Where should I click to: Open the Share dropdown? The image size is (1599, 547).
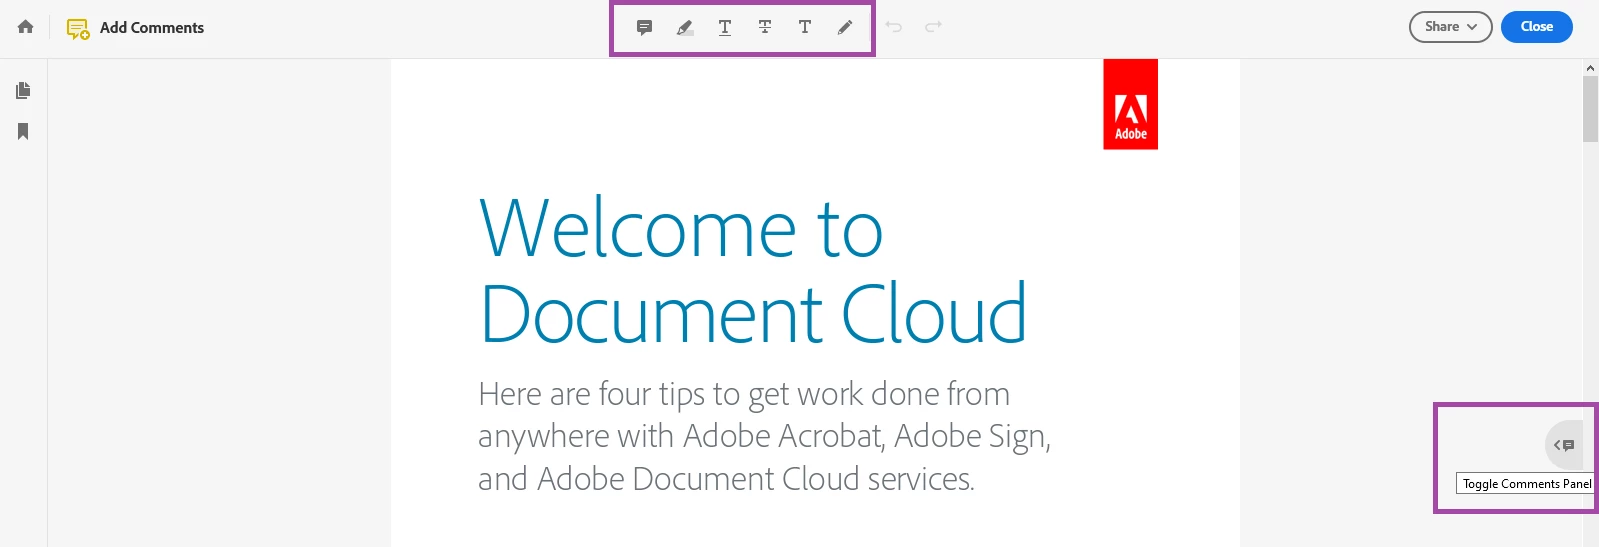pyautogui.click(x=1451, y=27)
